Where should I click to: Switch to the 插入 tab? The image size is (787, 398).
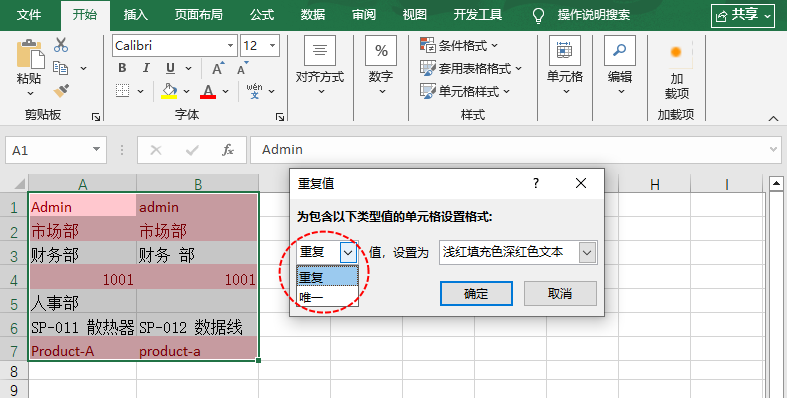pos(136,15)
